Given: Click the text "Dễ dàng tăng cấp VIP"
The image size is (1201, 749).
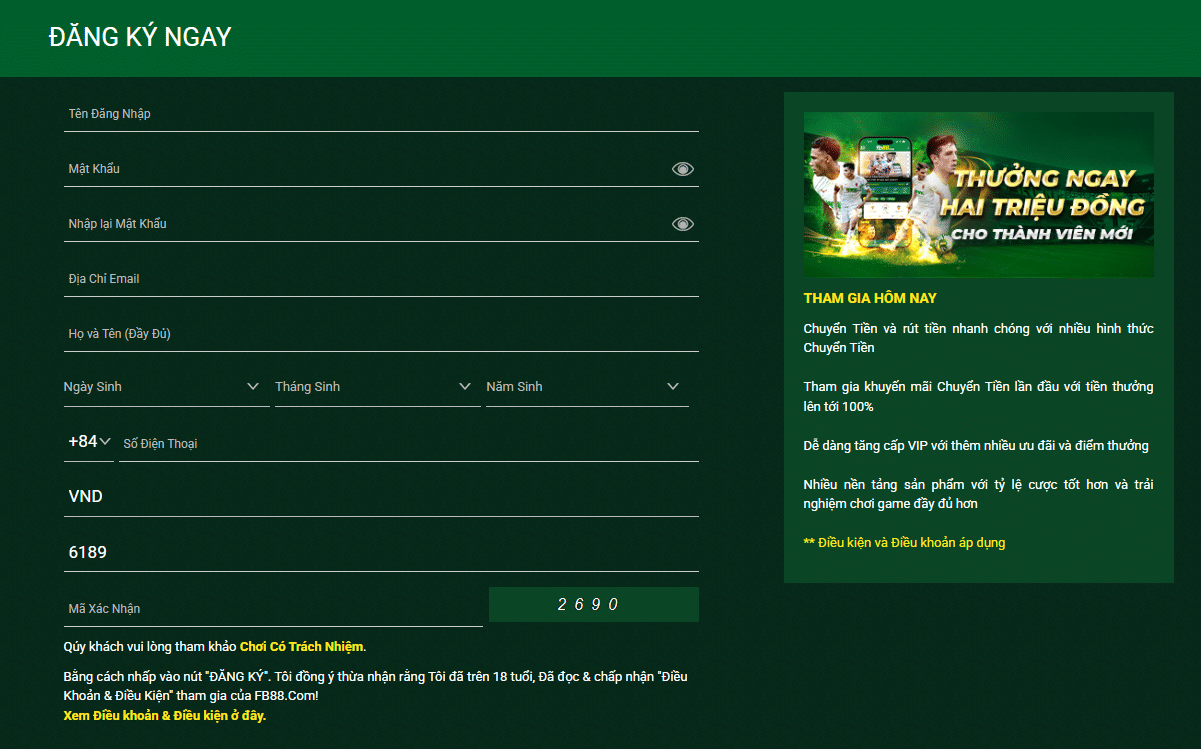Looking at the screenshot, I should (x=865, y=445).
